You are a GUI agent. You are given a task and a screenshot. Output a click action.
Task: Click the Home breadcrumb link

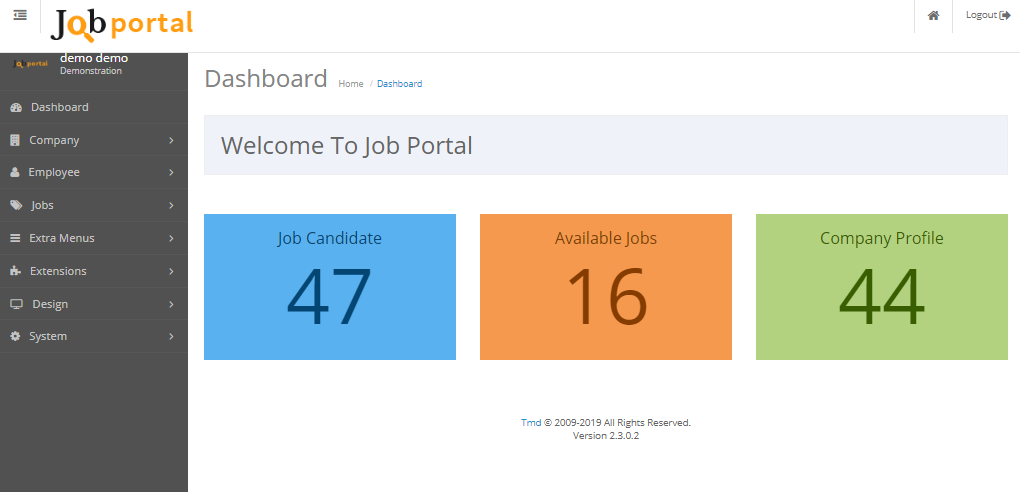[351, 84]
